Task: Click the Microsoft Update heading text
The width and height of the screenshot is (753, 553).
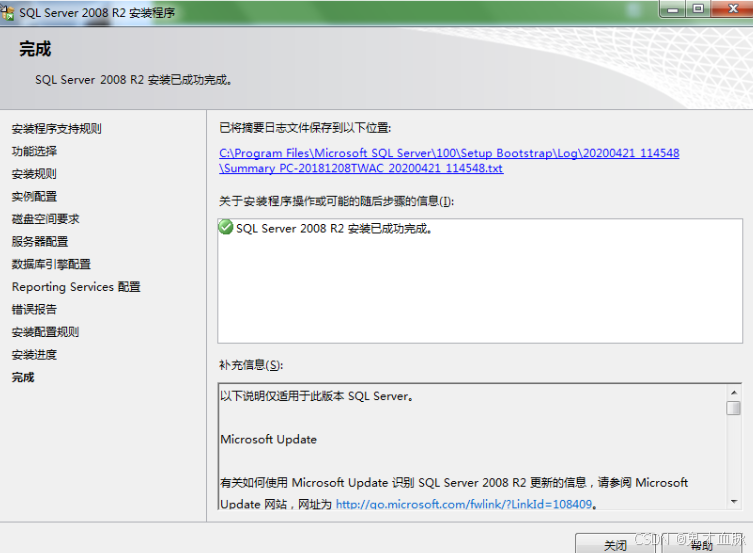Action: [x=268, y=439]
